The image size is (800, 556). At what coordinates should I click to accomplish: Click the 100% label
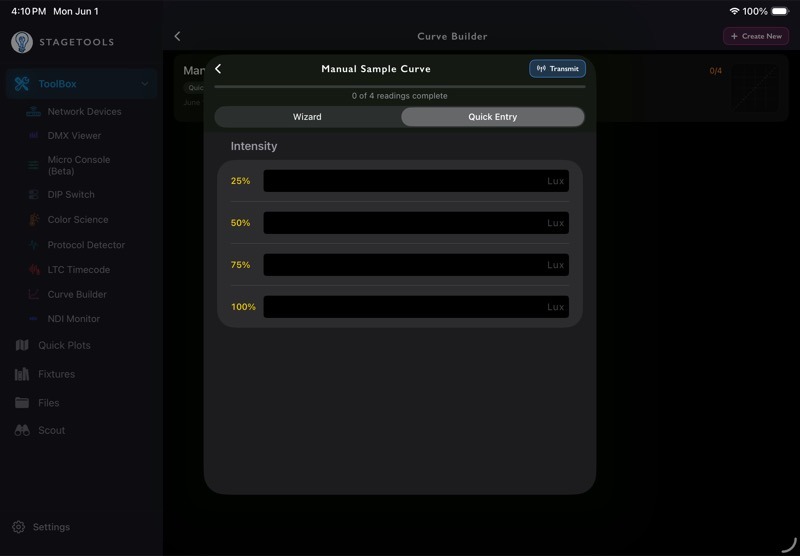[x=243, y=307]
